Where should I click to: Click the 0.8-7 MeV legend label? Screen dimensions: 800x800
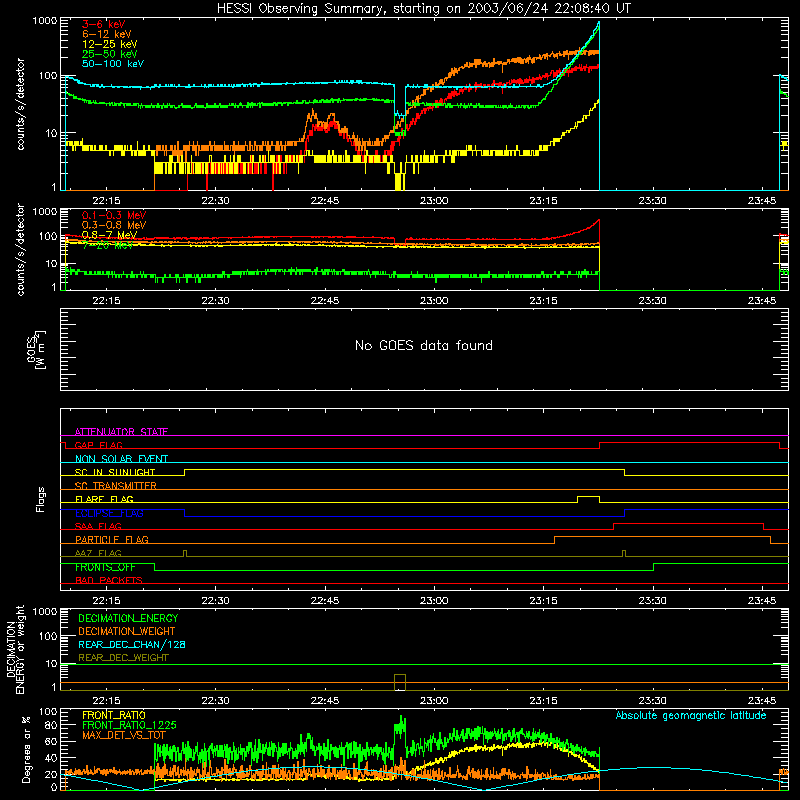(109, 235)
